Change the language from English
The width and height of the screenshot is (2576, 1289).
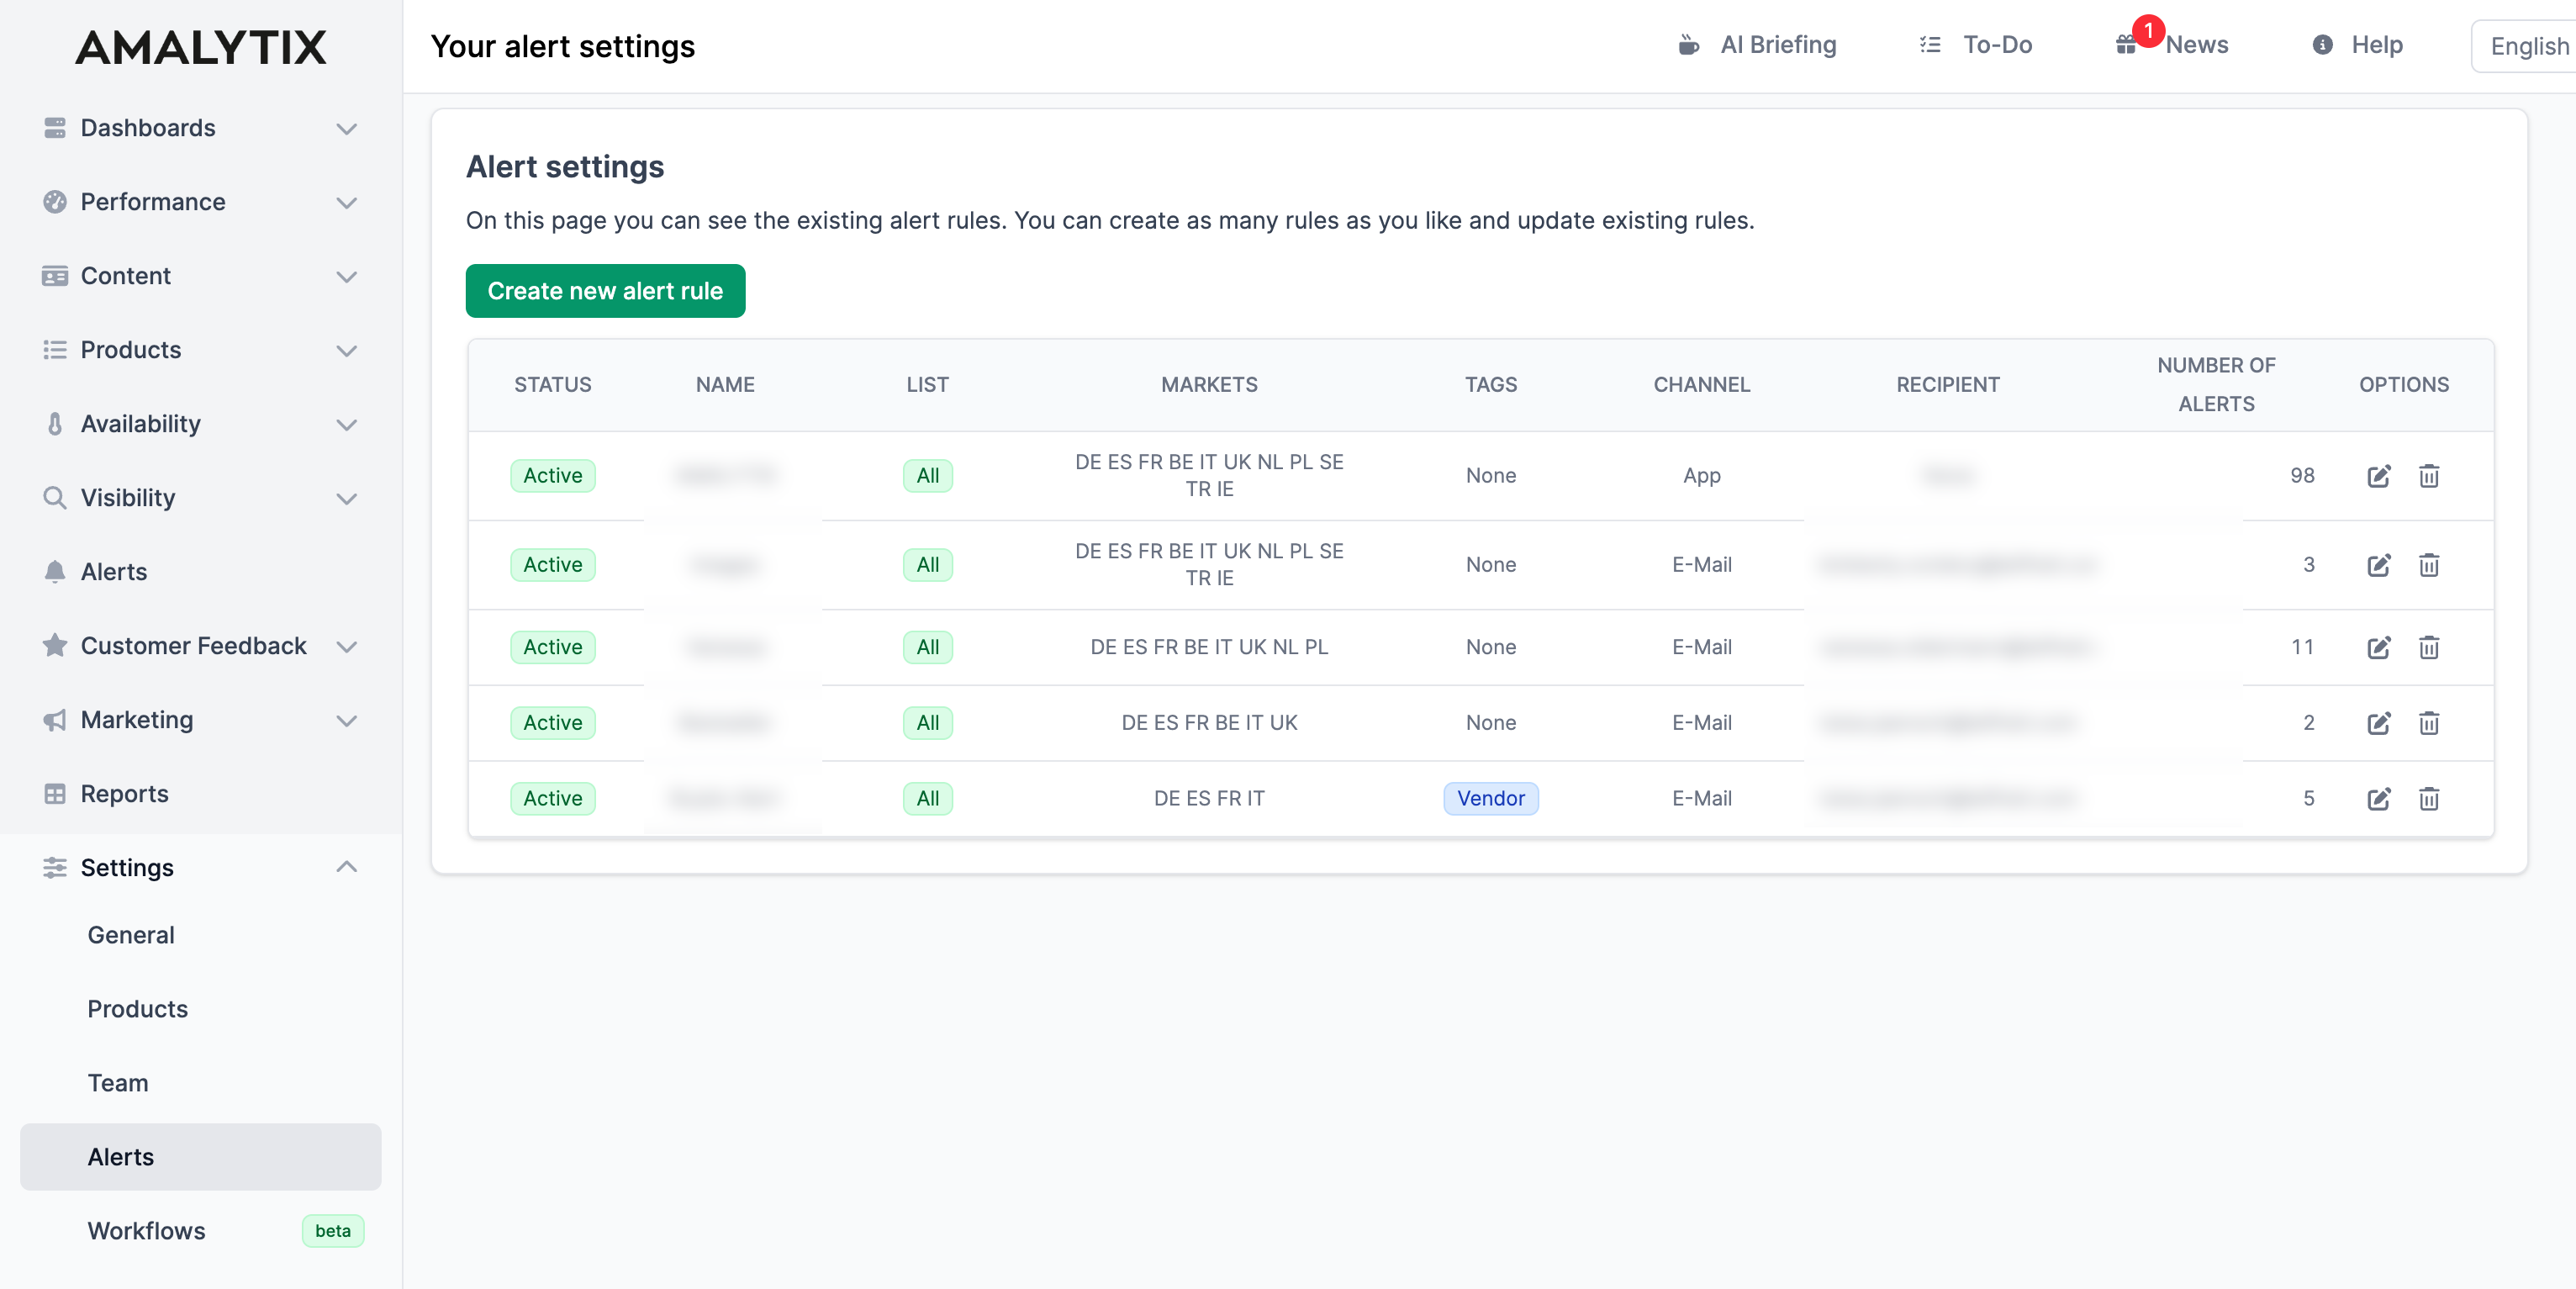pos(2528,45)
